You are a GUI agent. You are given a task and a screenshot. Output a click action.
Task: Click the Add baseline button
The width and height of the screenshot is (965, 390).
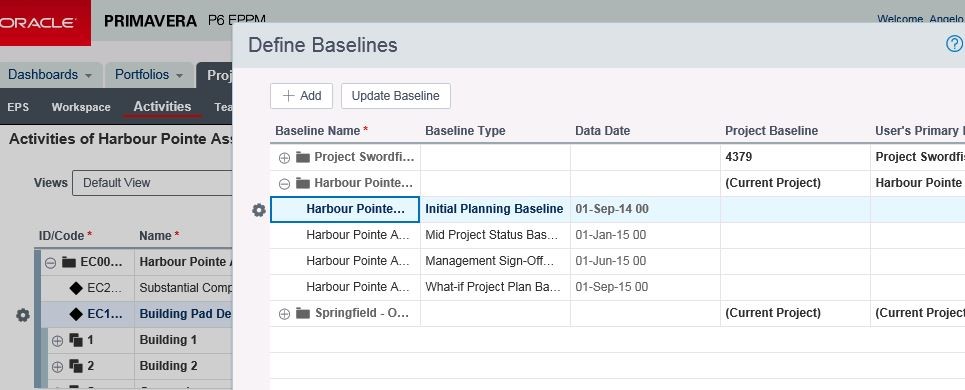[302, 96]
